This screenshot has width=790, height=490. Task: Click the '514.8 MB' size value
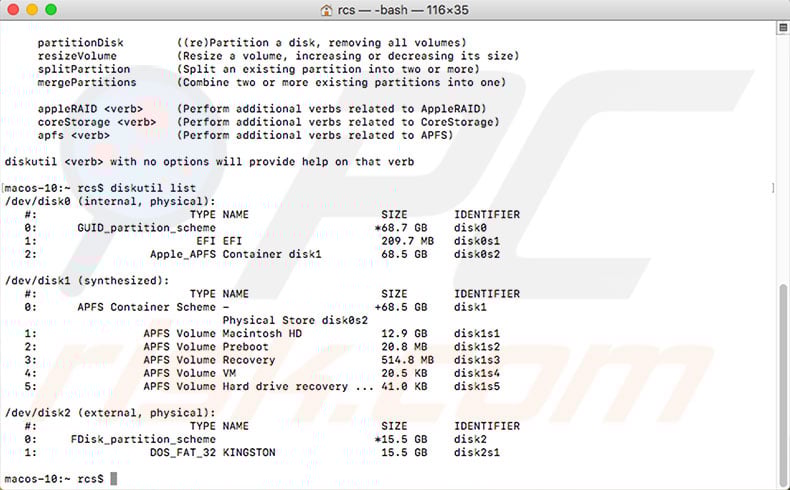408,360
